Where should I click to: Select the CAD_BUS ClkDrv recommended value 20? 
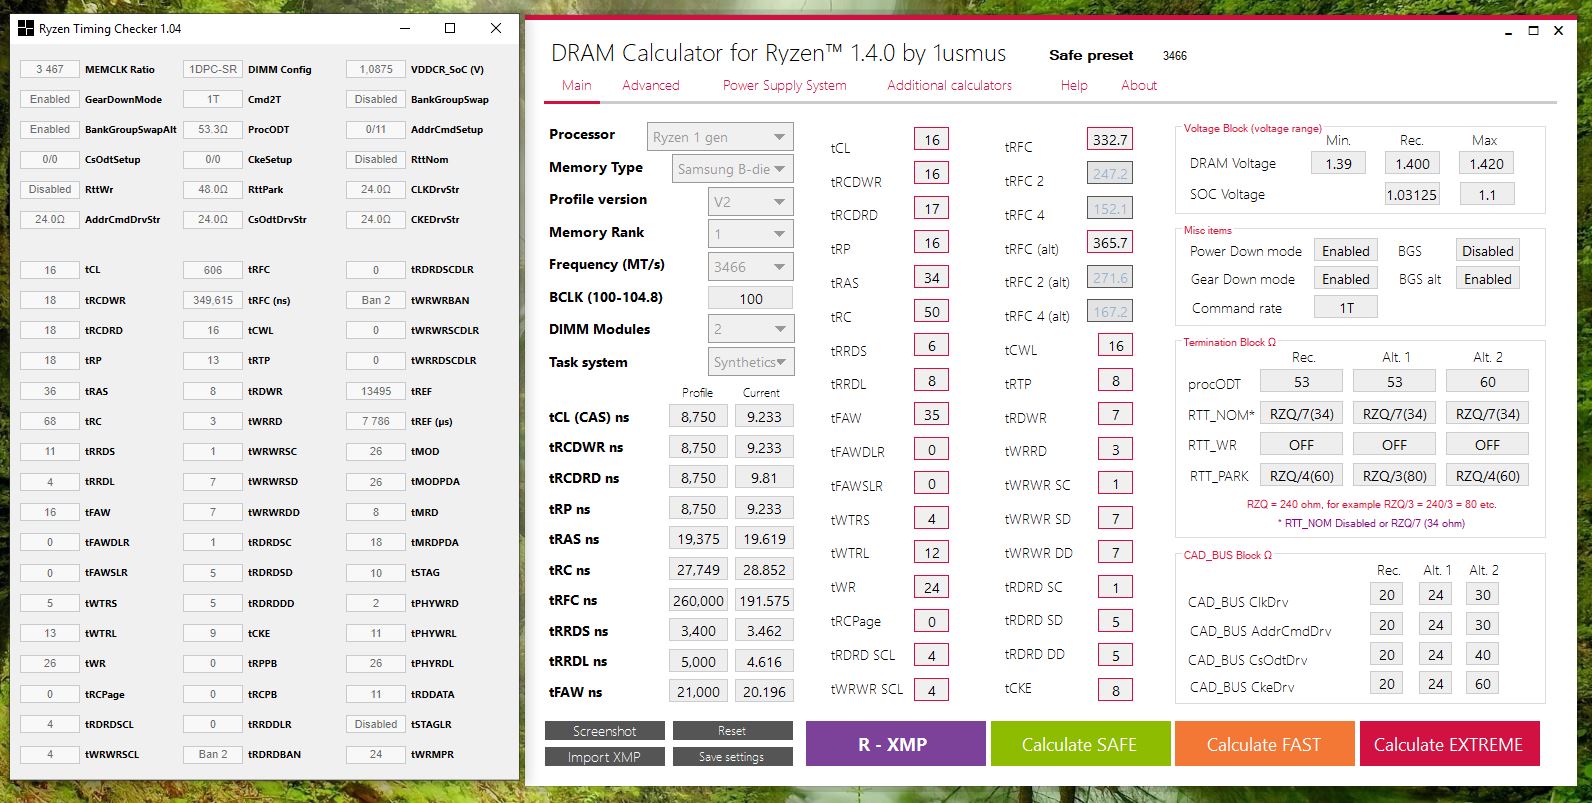pyautogui.click(x=1386, y=595)
